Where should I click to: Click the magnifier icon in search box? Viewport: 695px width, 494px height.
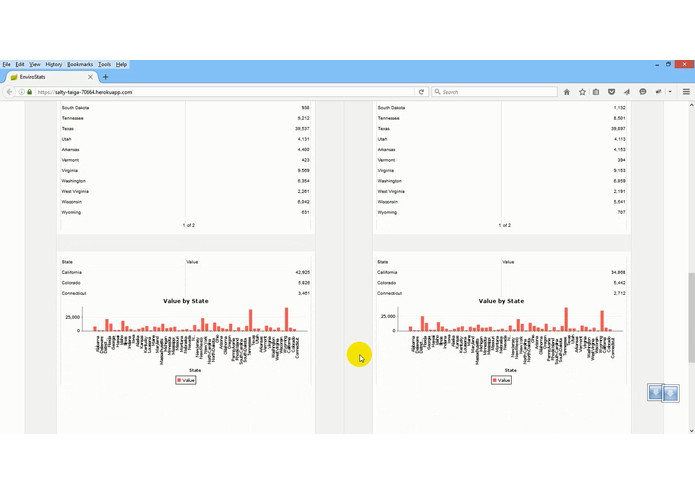pos(437,92)
